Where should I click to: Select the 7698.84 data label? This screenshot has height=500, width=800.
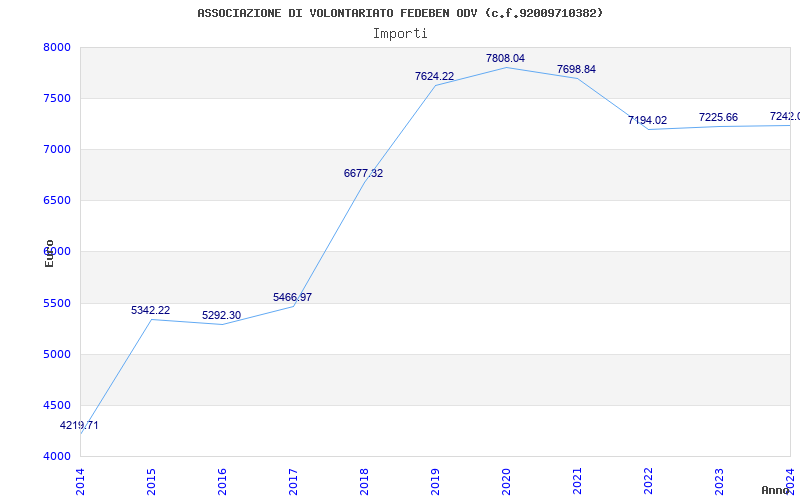(x=576, y=69)
